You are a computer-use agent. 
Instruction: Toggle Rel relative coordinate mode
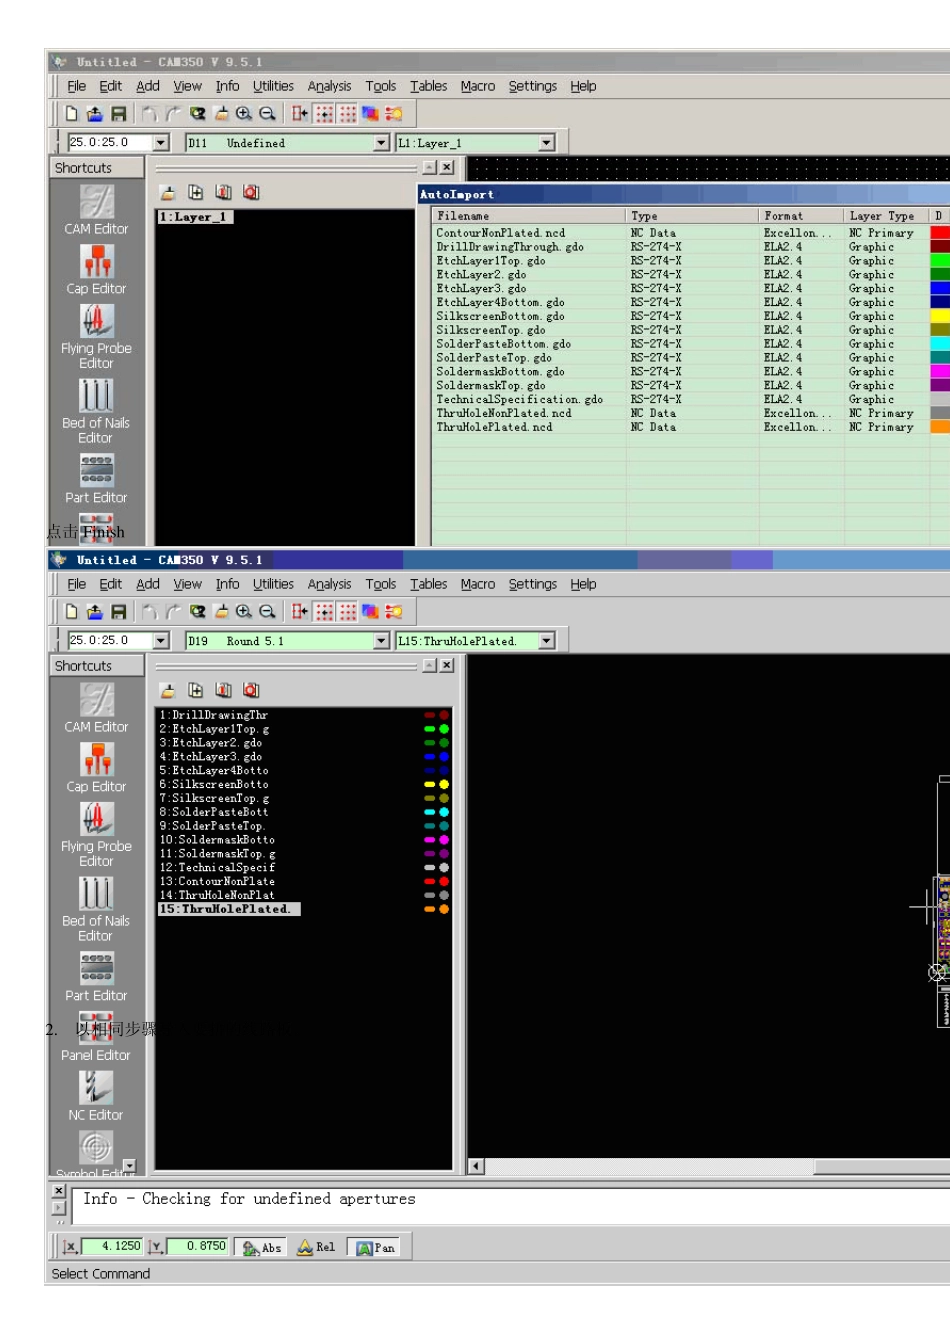[x=316, y=1247]
